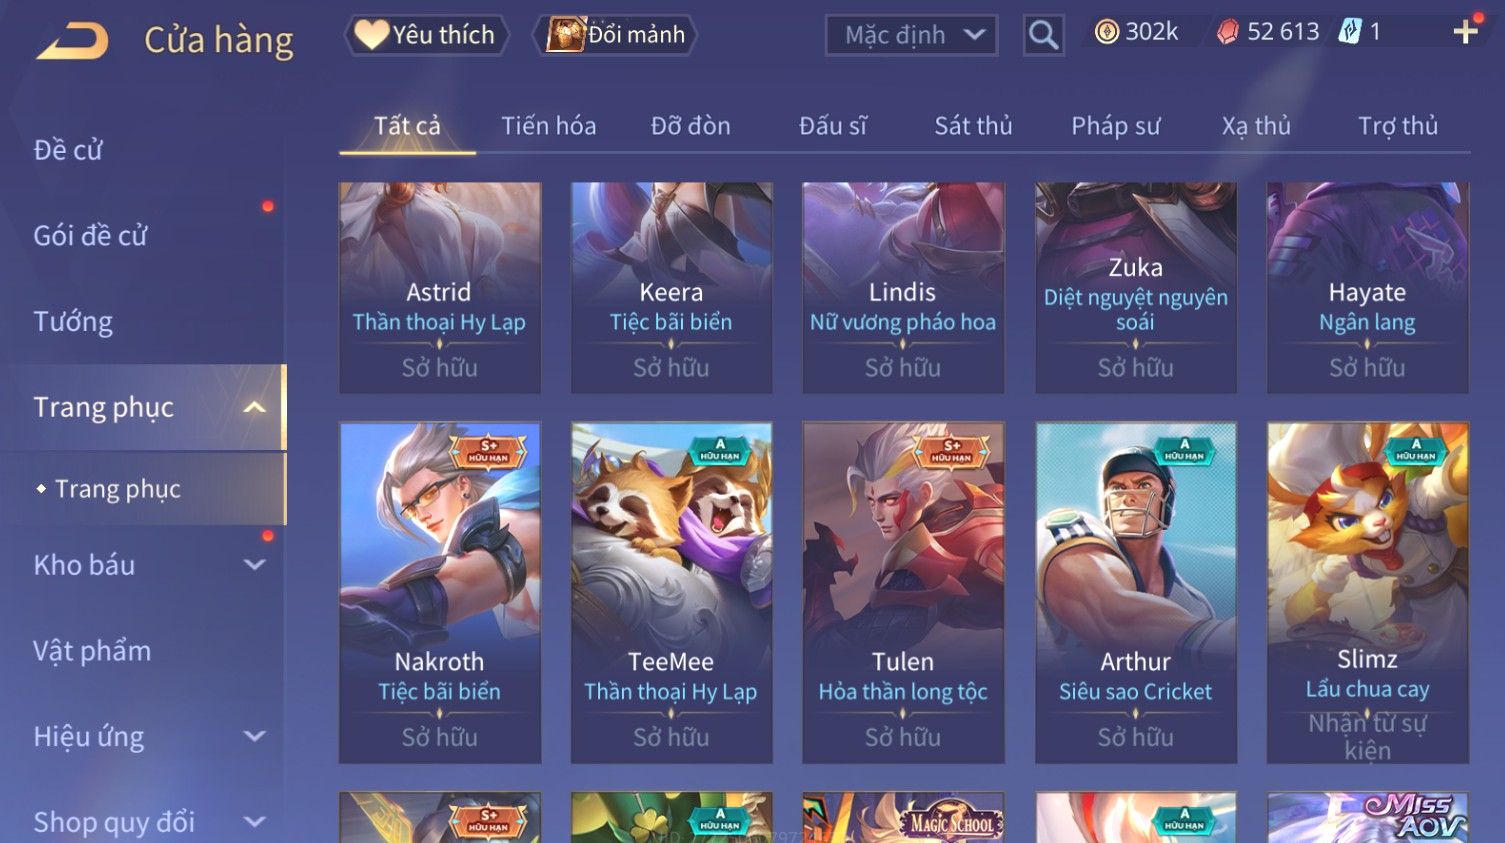Tap the plus icon to add currency
The image size is (1505, 843).
[x=1465, y=33]
